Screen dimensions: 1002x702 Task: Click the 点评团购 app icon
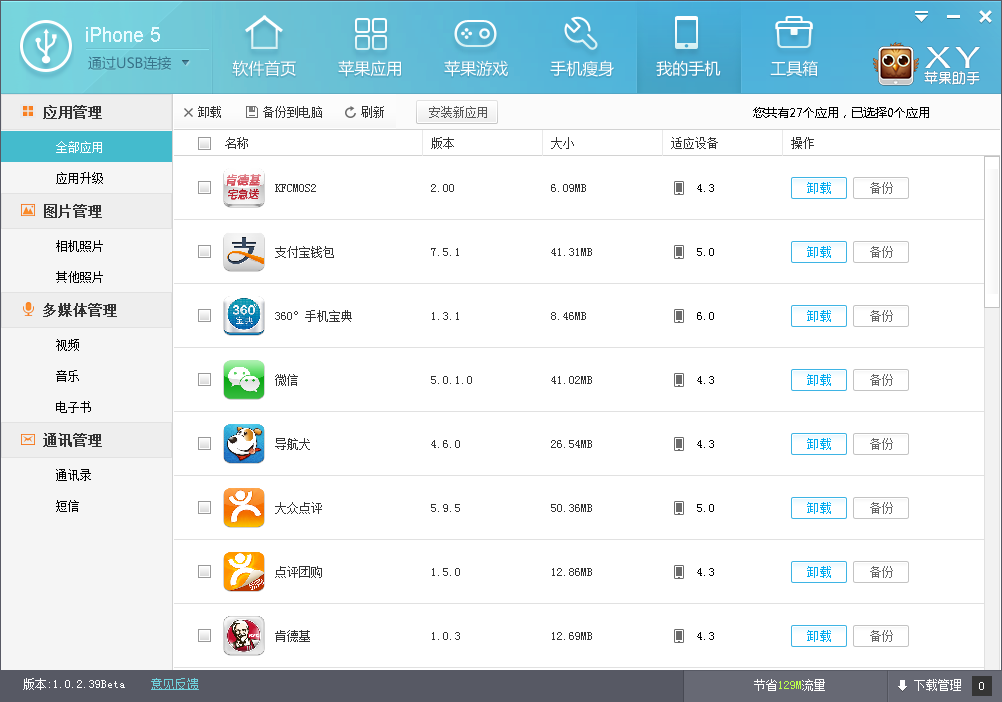pyautogui.click(x=243, y=572)
